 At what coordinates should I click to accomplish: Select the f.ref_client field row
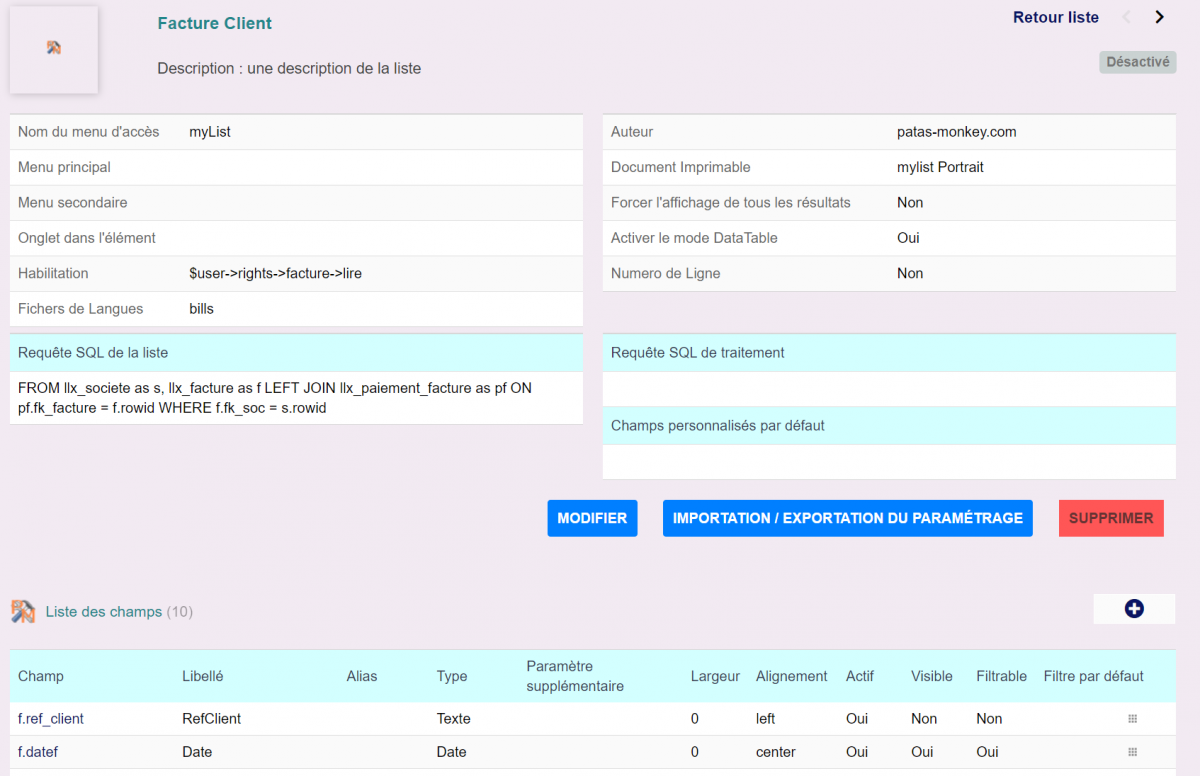click(x=51, y=719)
